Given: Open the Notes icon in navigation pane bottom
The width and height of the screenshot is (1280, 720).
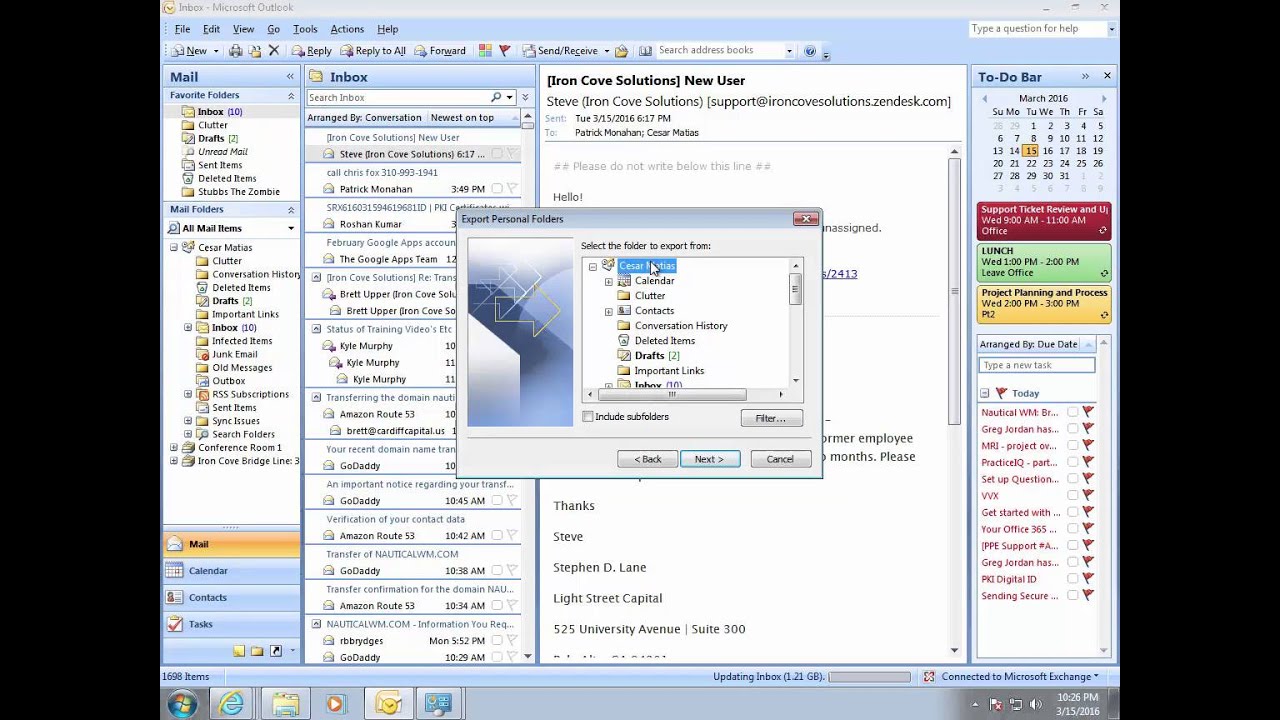Looking at the screenshot, I should (239, 651).
